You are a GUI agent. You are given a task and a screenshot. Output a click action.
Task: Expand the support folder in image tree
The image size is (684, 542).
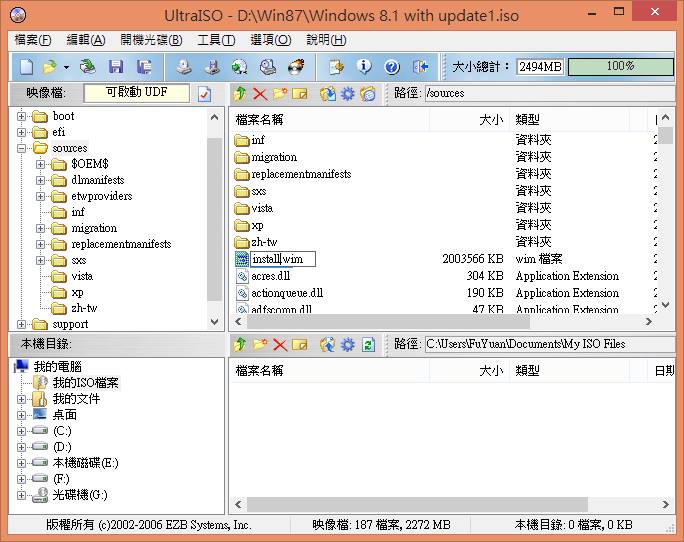pyautogui.click(x=21, y=324)
